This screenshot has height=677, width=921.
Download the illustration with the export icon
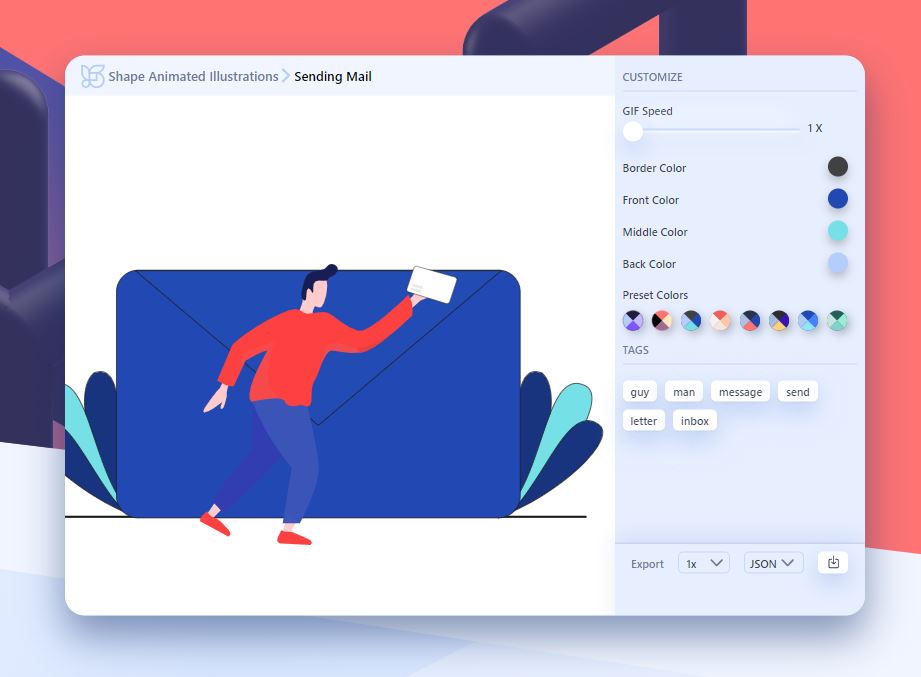coord(833,563)
